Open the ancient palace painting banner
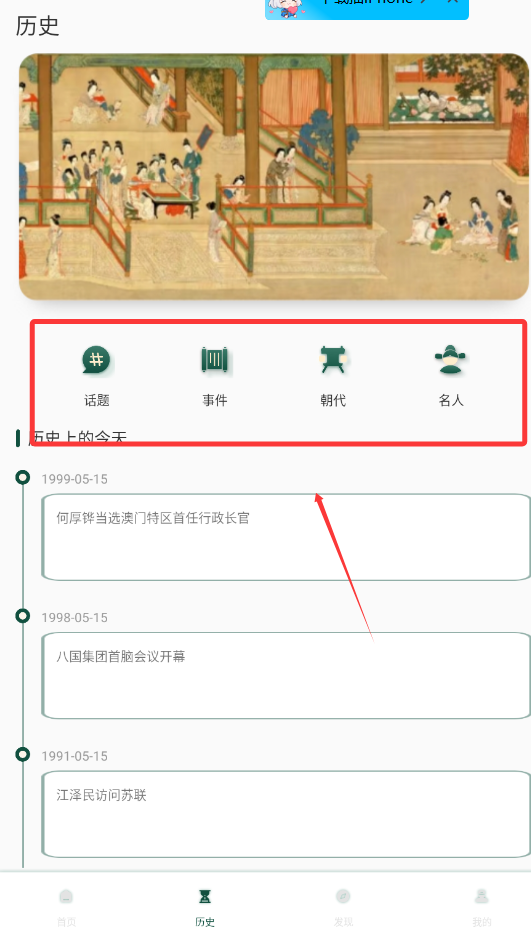 pos(274,177)
